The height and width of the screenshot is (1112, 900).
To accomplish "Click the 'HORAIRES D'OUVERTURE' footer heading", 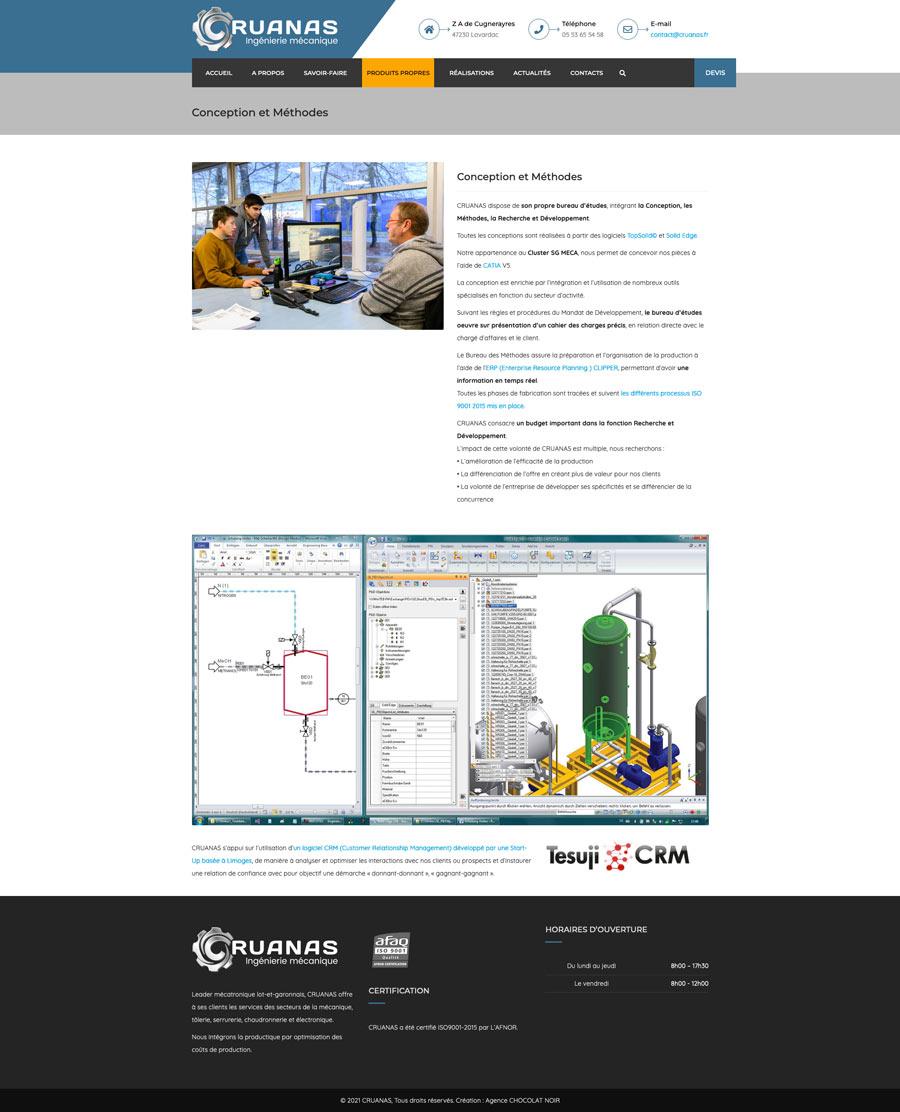I will pos(596,930).
